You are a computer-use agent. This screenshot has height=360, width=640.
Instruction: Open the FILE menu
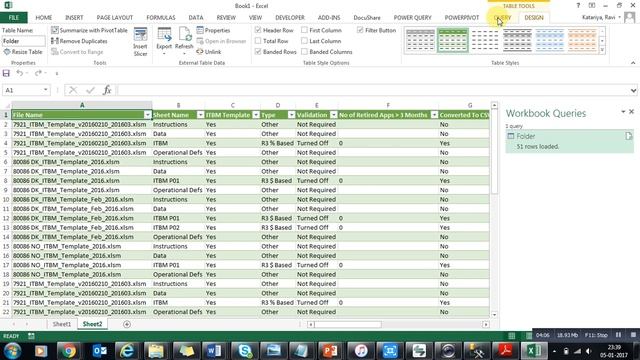[13, 18]
